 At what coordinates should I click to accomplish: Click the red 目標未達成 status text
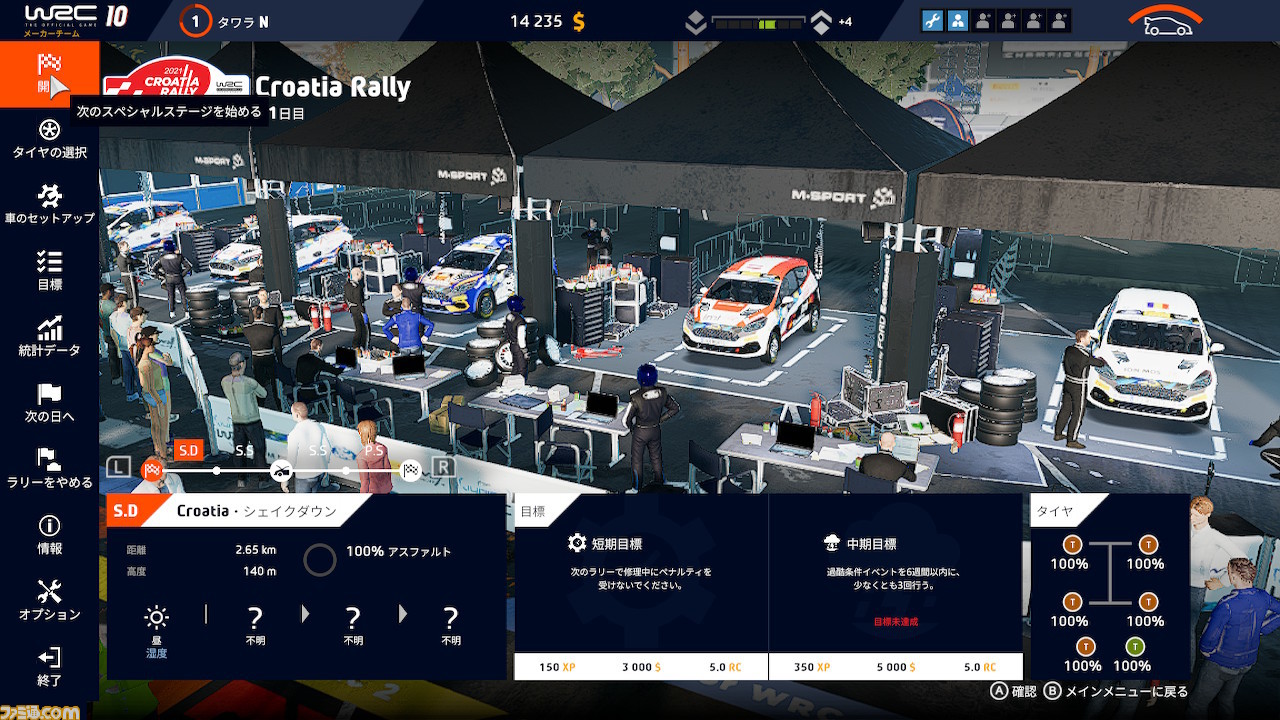click(895, 622)
